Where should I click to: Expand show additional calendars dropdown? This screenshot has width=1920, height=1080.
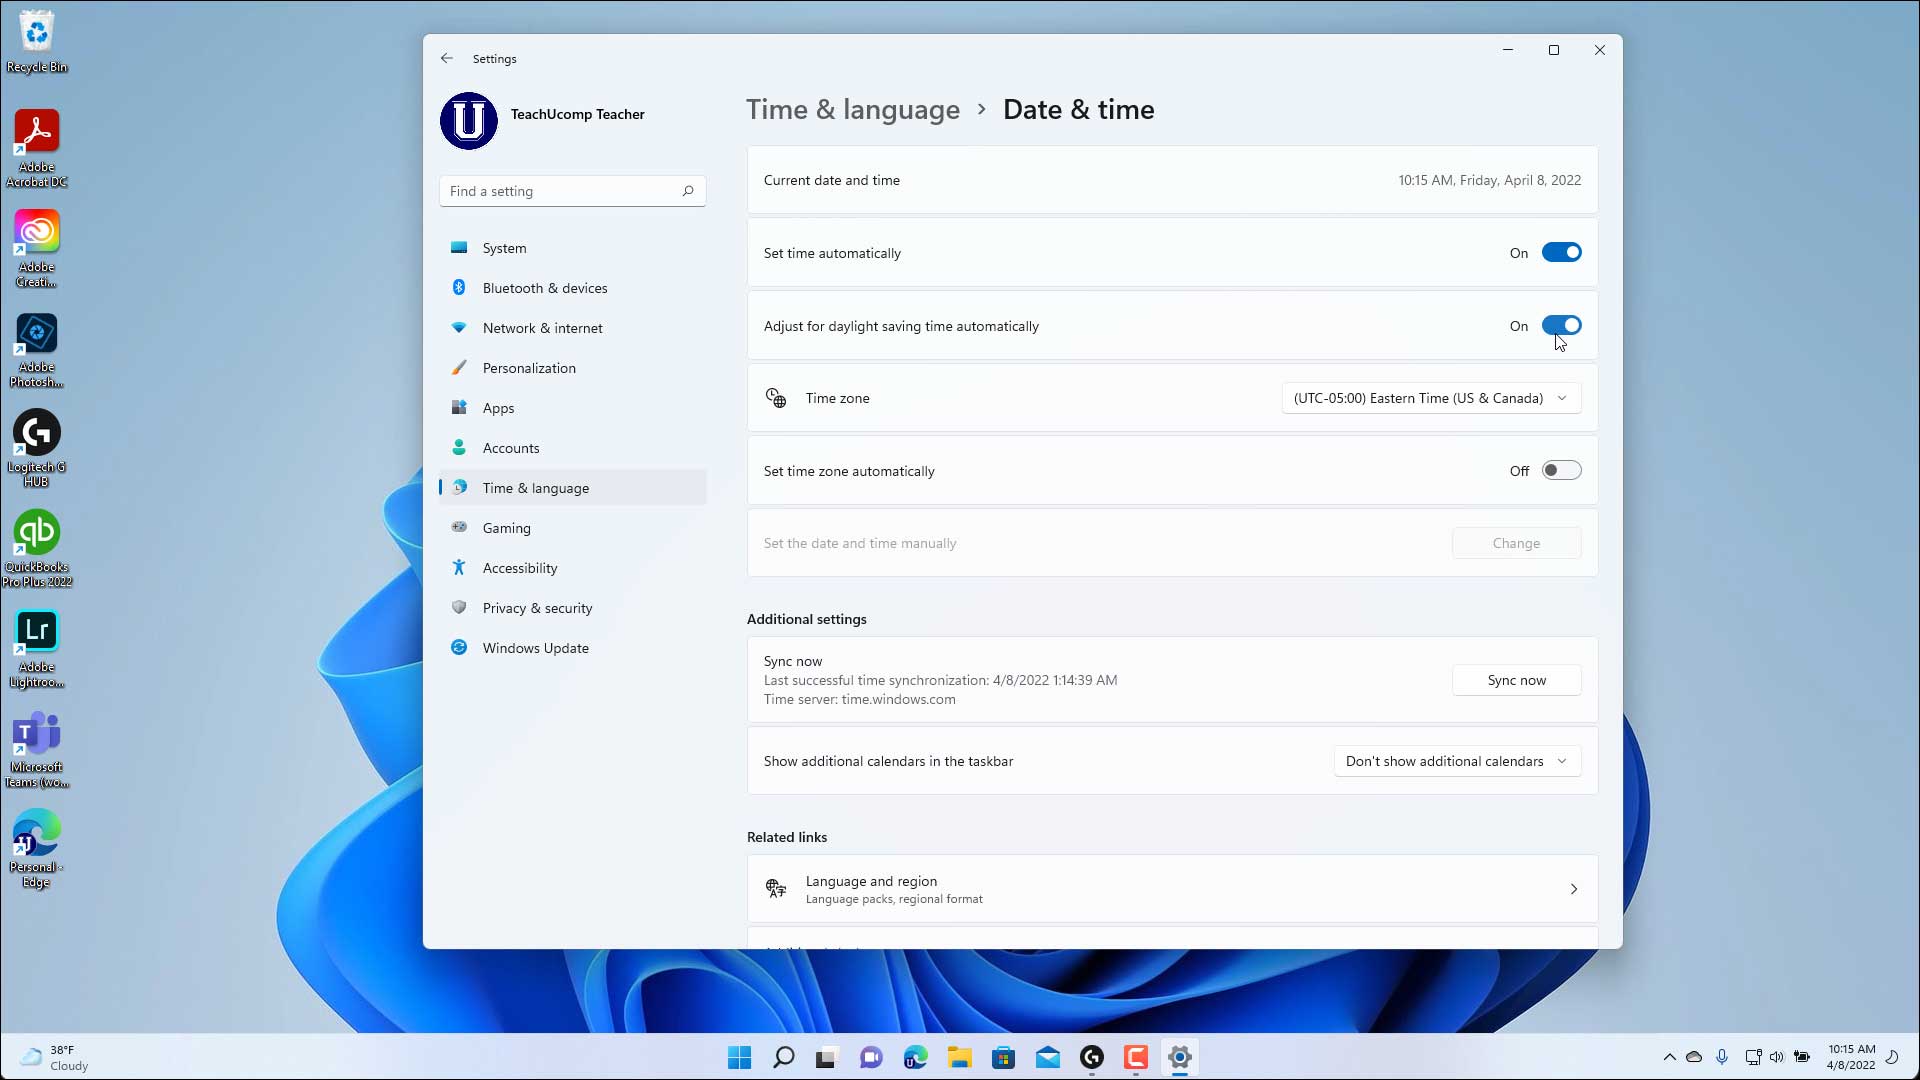pos(1456,761)
